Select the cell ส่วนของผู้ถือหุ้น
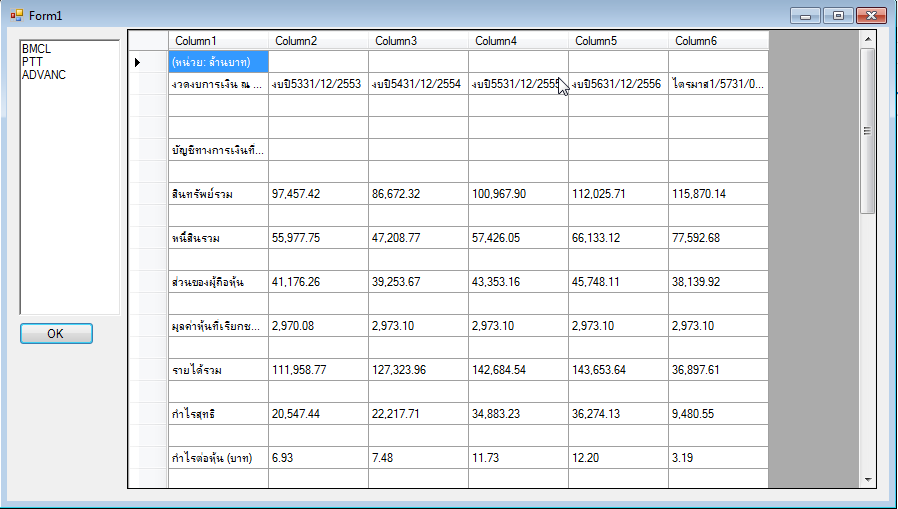Screen dimensions: 898x509 (x=218, y=282)
